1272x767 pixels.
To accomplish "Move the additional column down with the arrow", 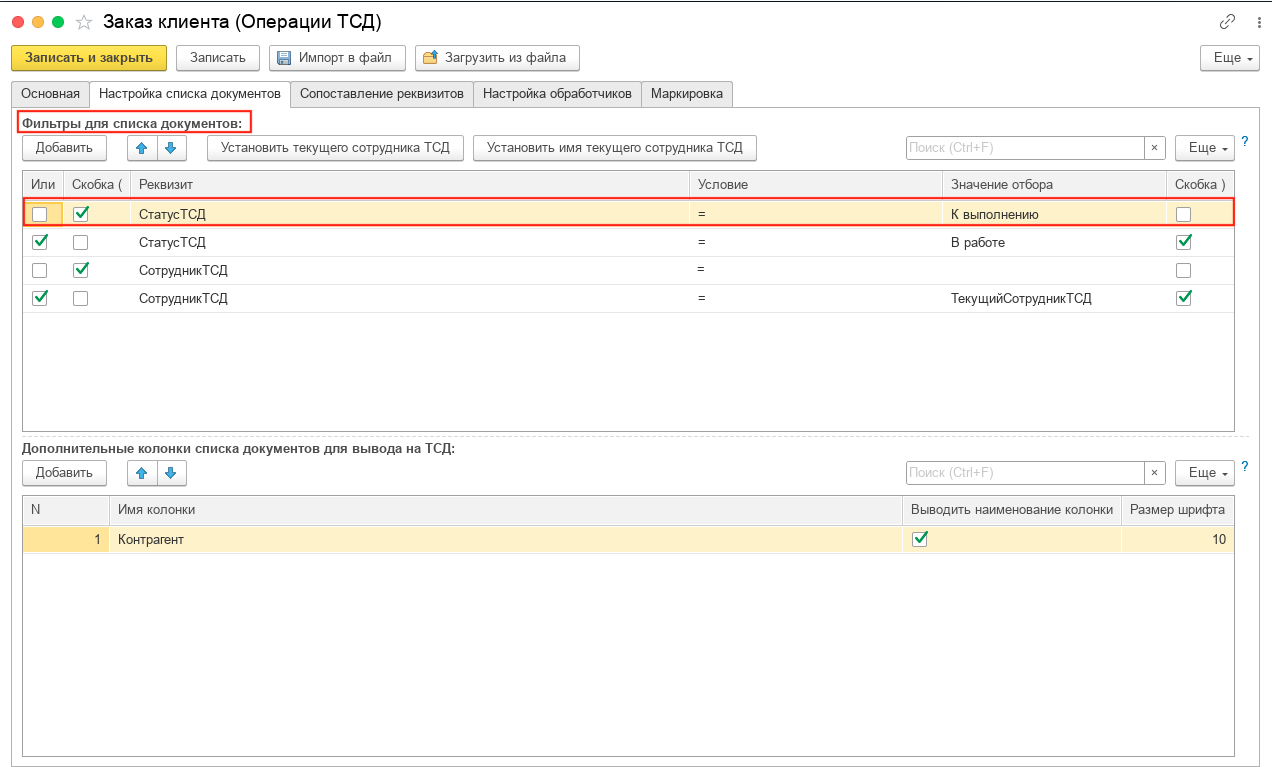I will click(171, 473).
